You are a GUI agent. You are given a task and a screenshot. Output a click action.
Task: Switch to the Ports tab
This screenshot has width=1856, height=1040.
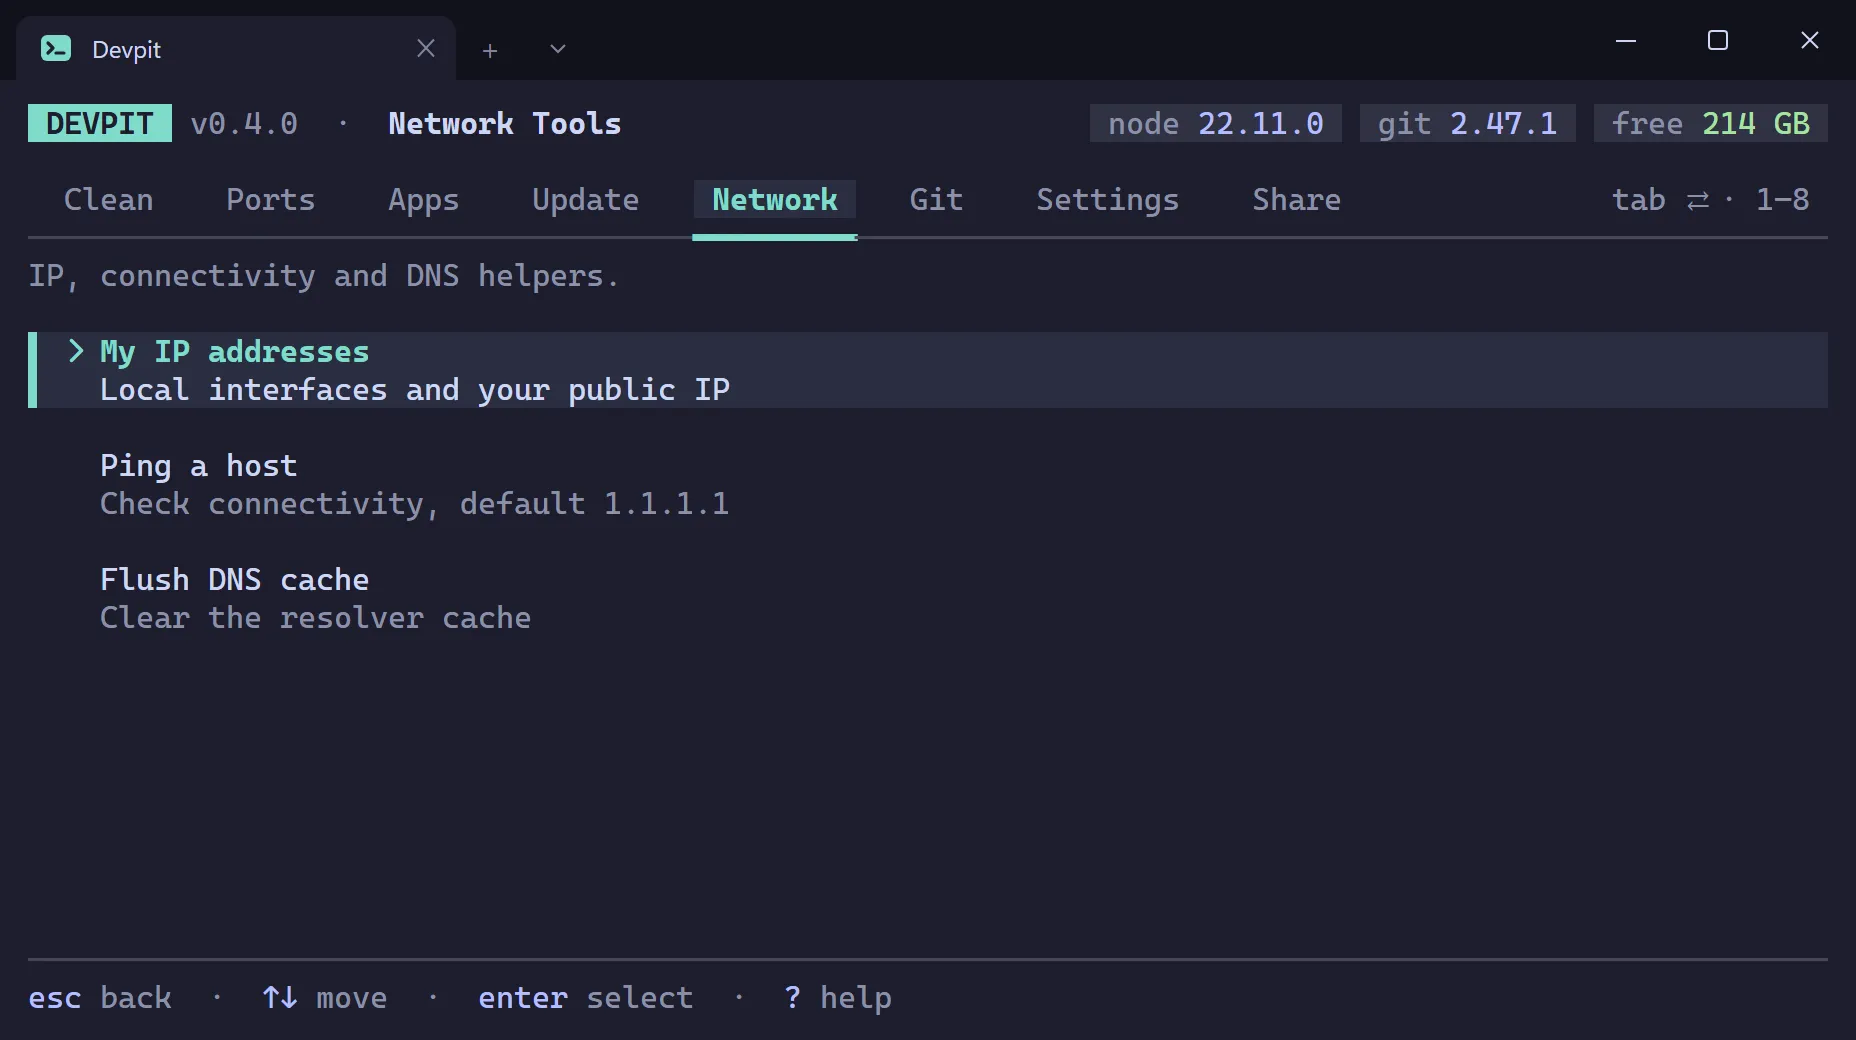tap(271, 200)
